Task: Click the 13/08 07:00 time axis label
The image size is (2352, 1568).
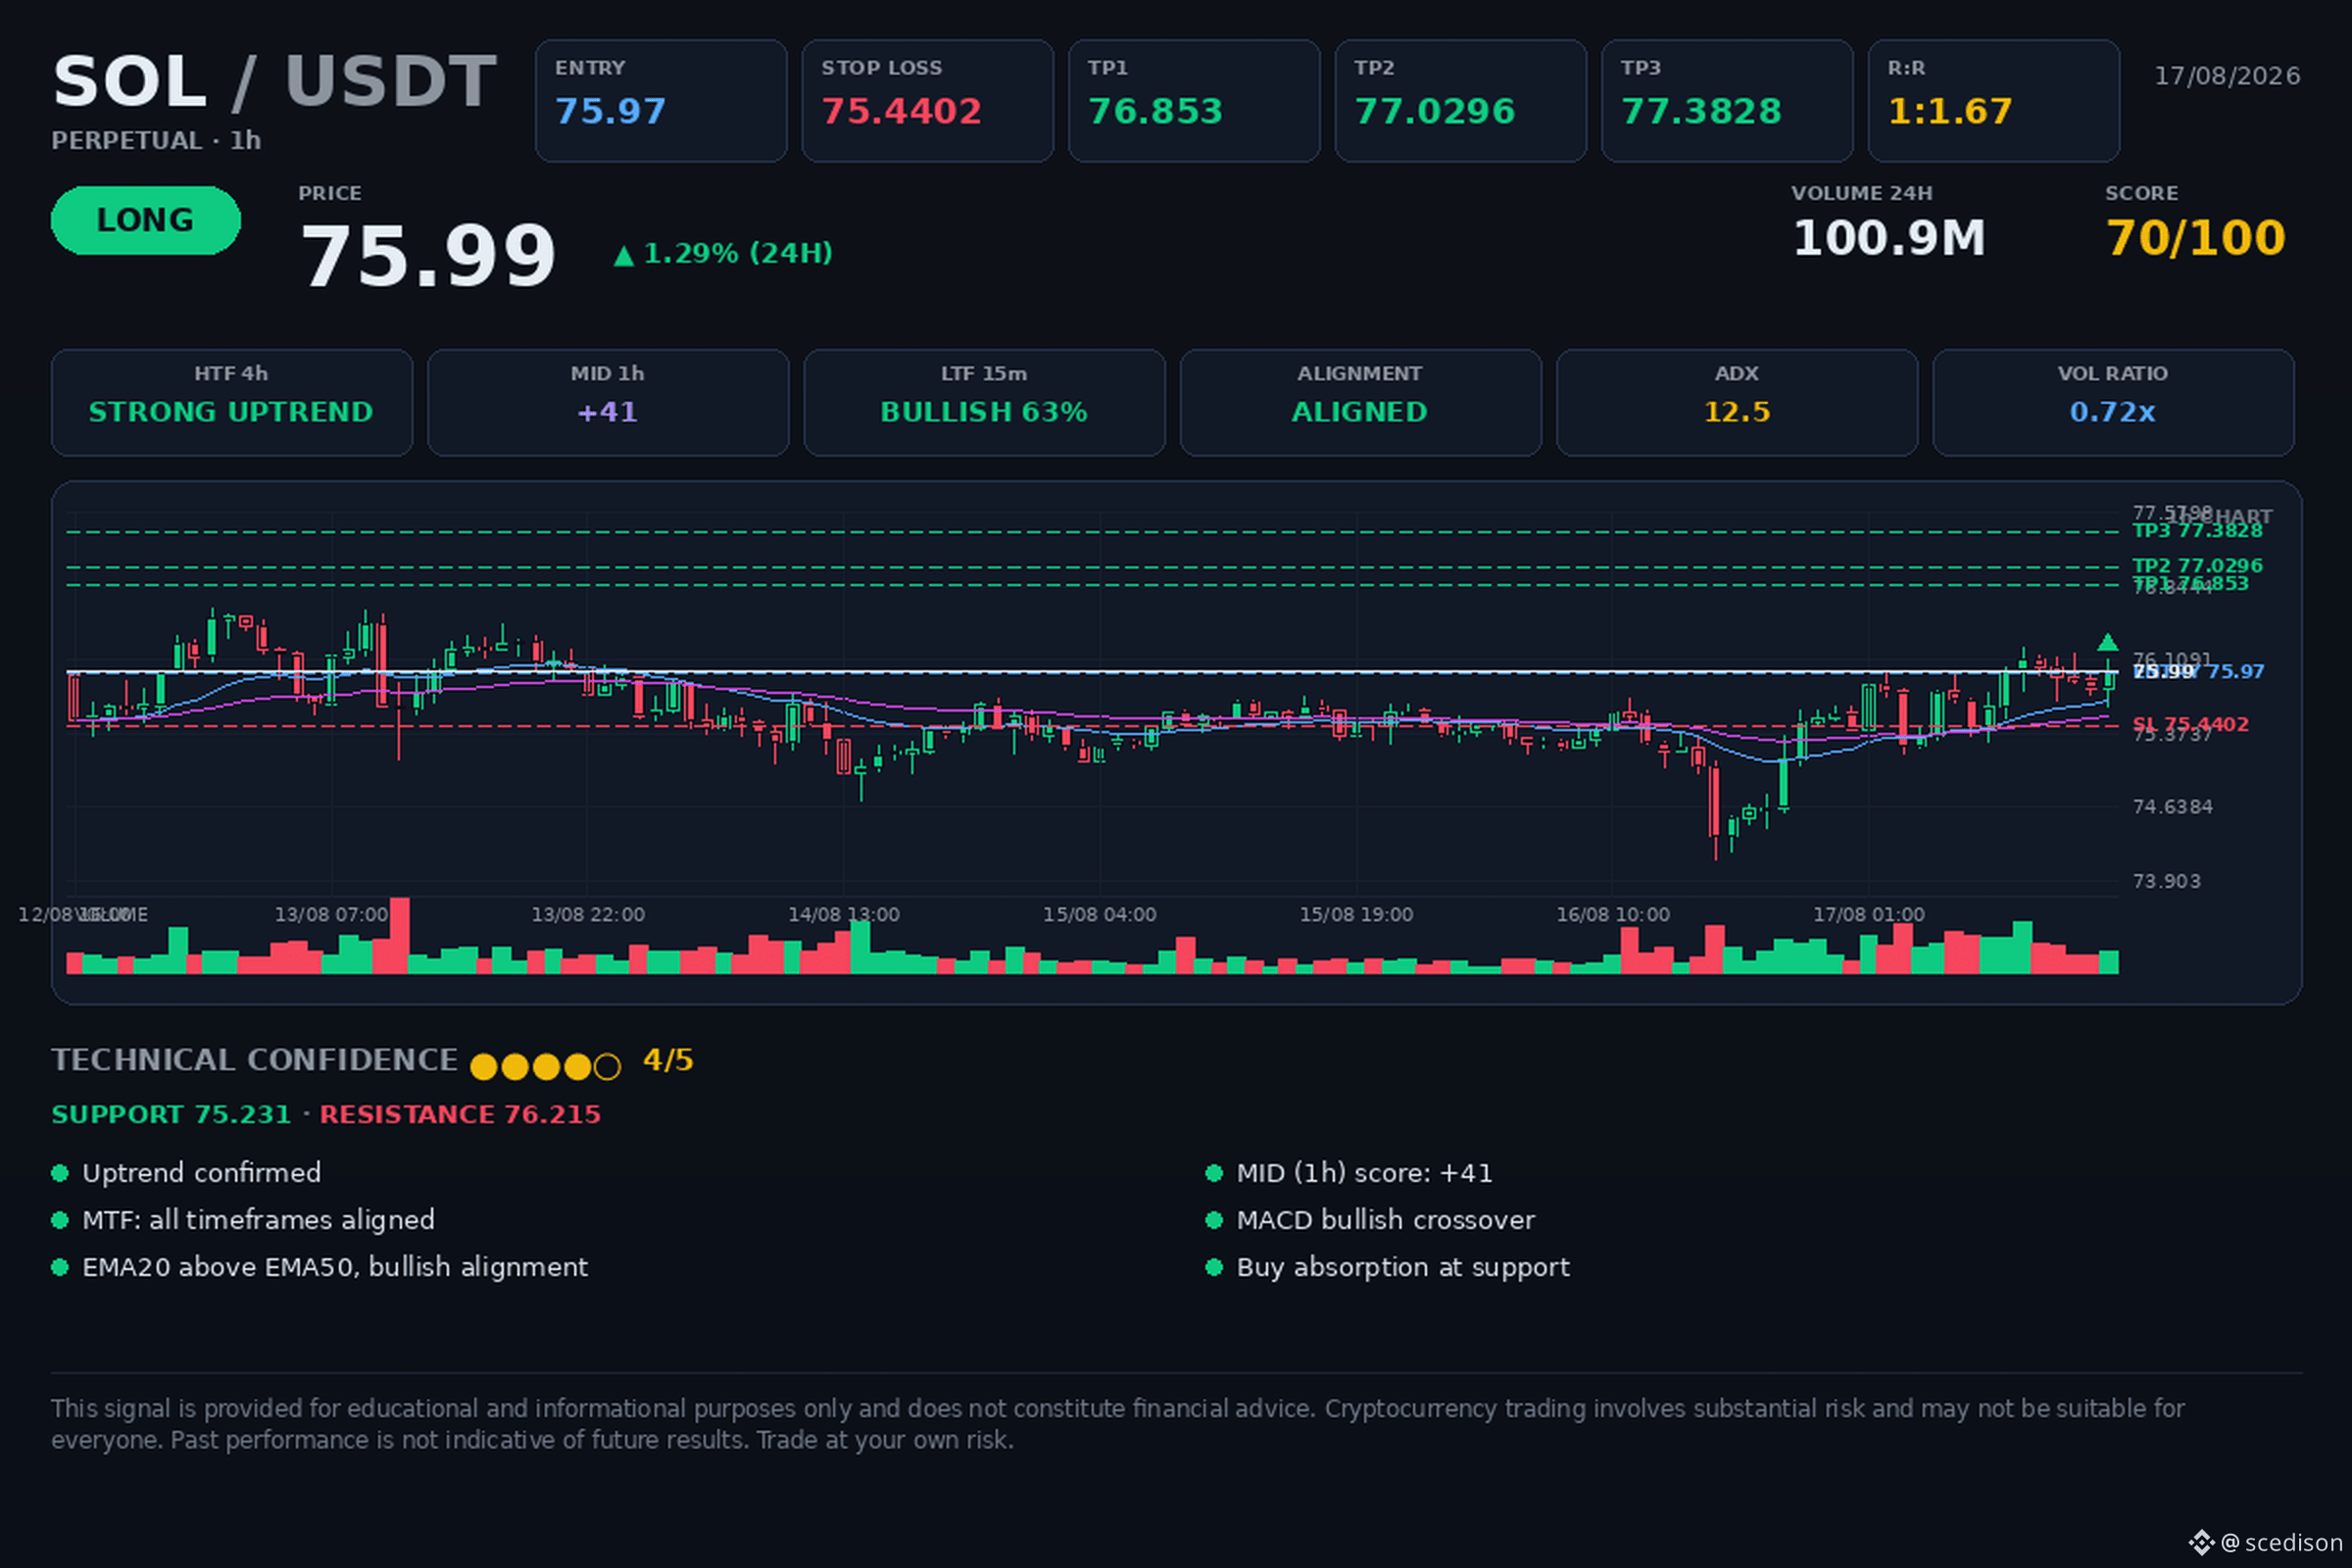Action: [x=331, y=915]
